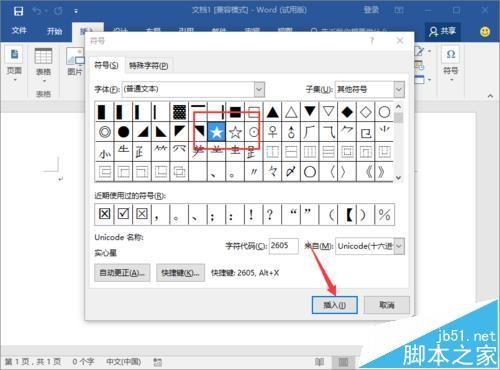Select the hollow white star symbol
Screen dimensions: 500x370
tap(235, 132)
